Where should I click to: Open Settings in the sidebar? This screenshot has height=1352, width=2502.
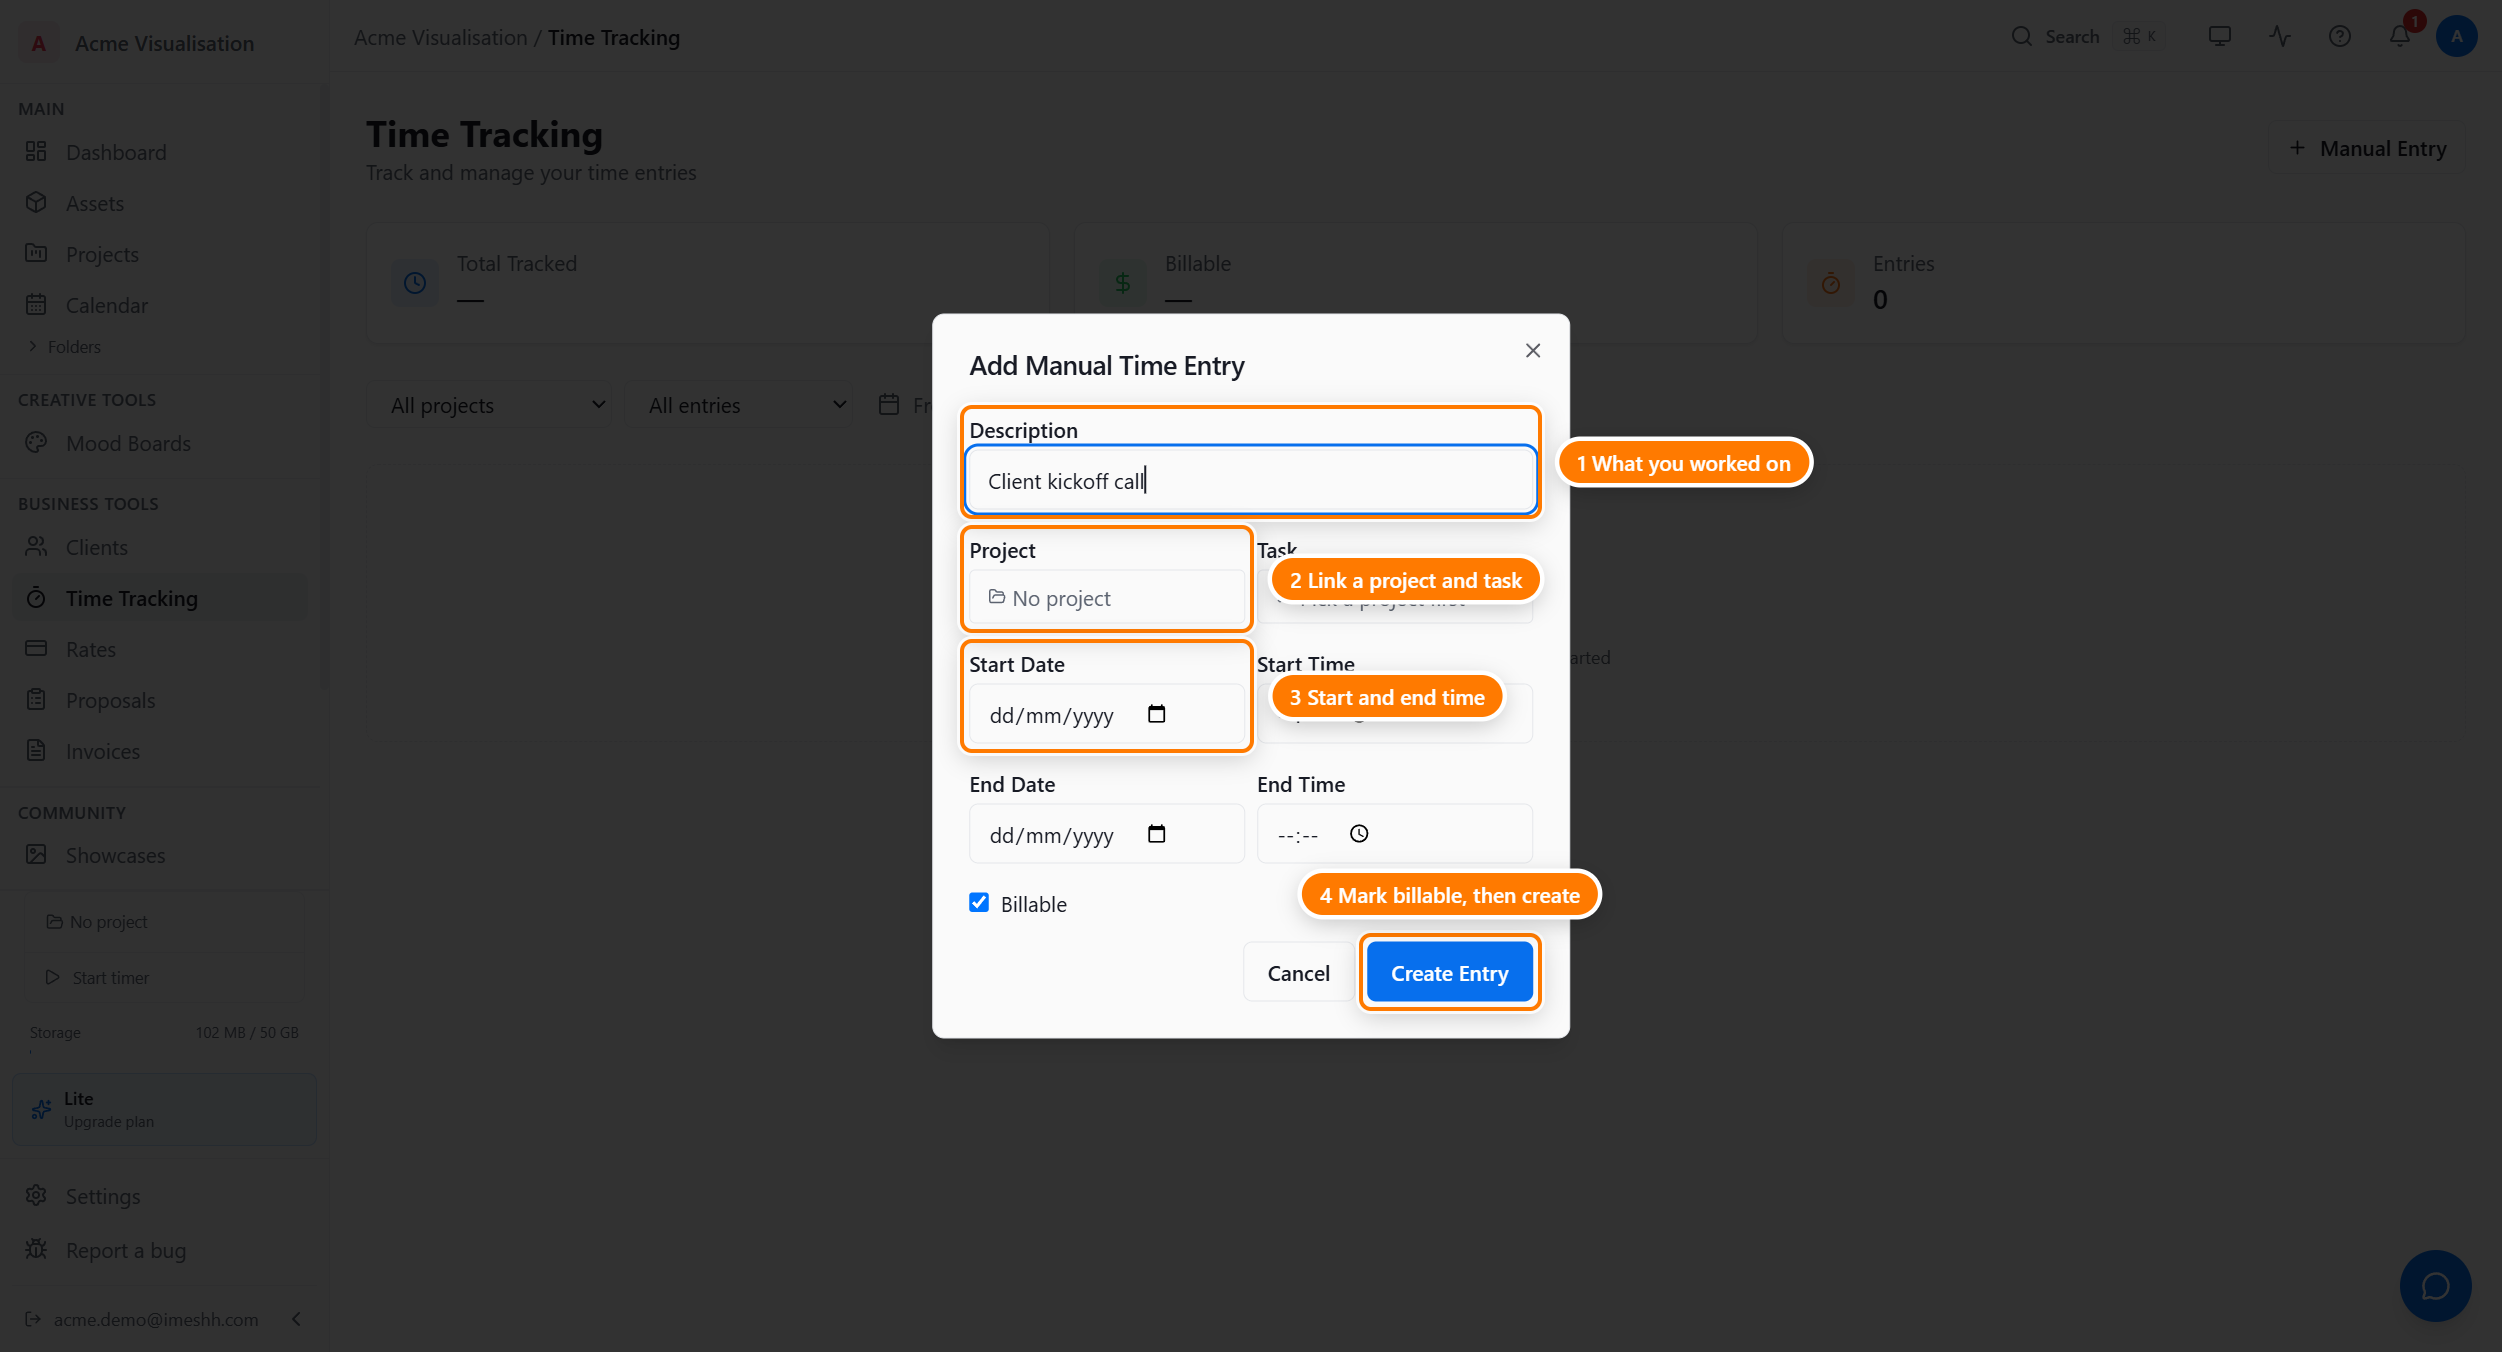pos(163,1196)
